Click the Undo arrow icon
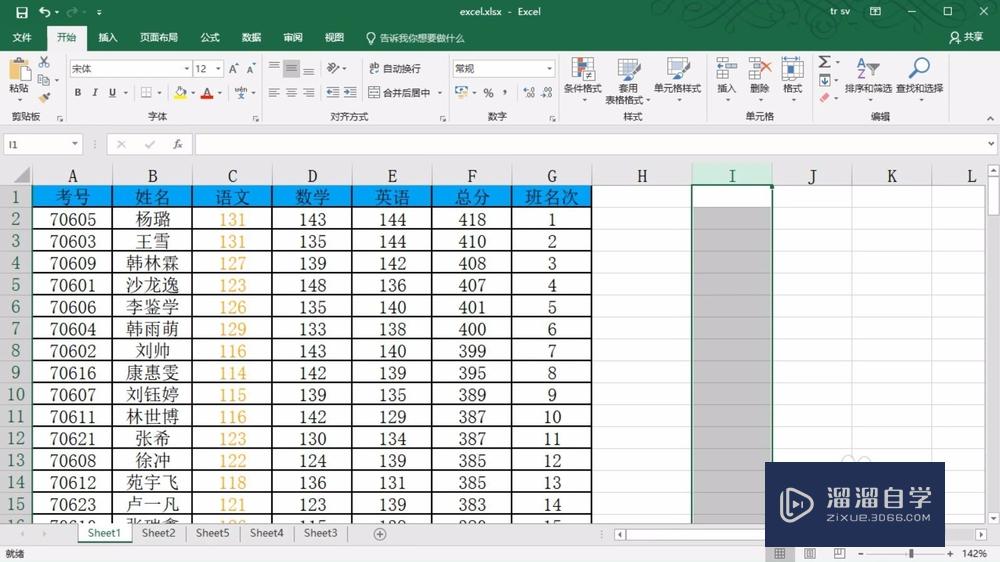Viewport: 1000px width, 562px height. tap(45, 12)
